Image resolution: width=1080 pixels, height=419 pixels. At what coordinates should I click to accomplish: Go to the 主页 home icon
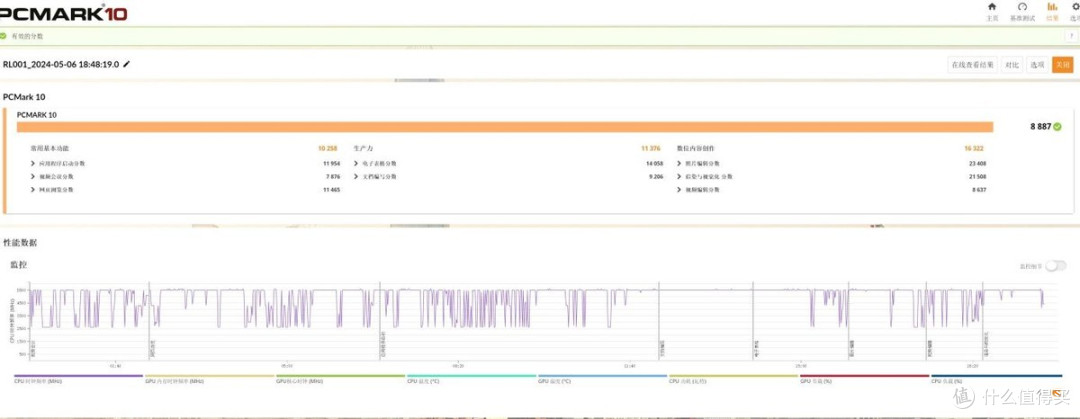tap(992, 6)
